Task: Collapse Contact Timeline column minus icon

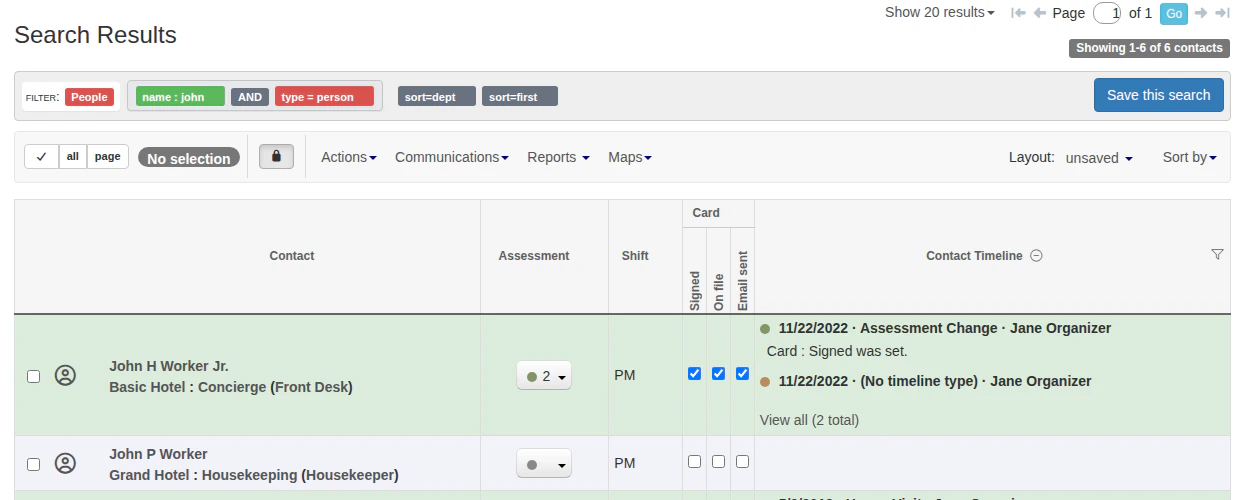Action: (1036, 256)
